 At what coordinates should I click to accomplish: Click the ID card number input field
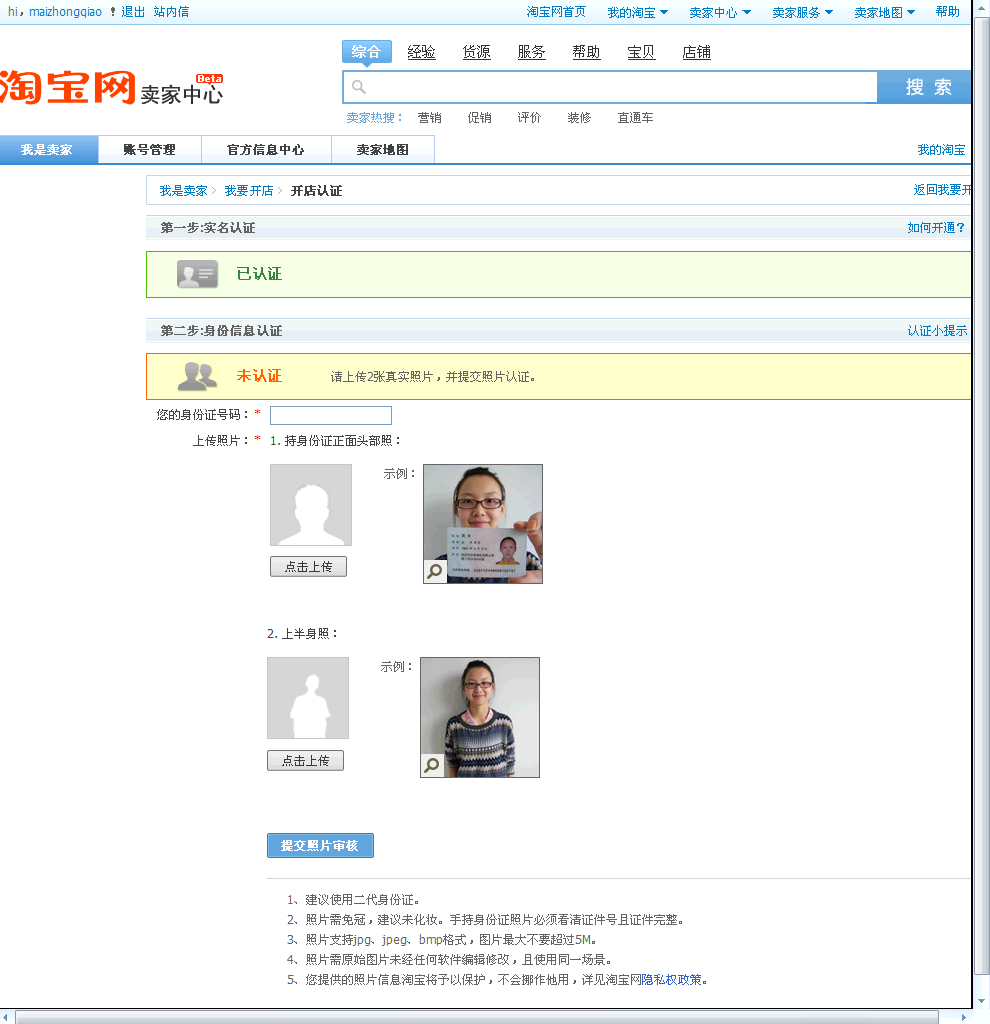pyautogui.click(x=331, y=415)
